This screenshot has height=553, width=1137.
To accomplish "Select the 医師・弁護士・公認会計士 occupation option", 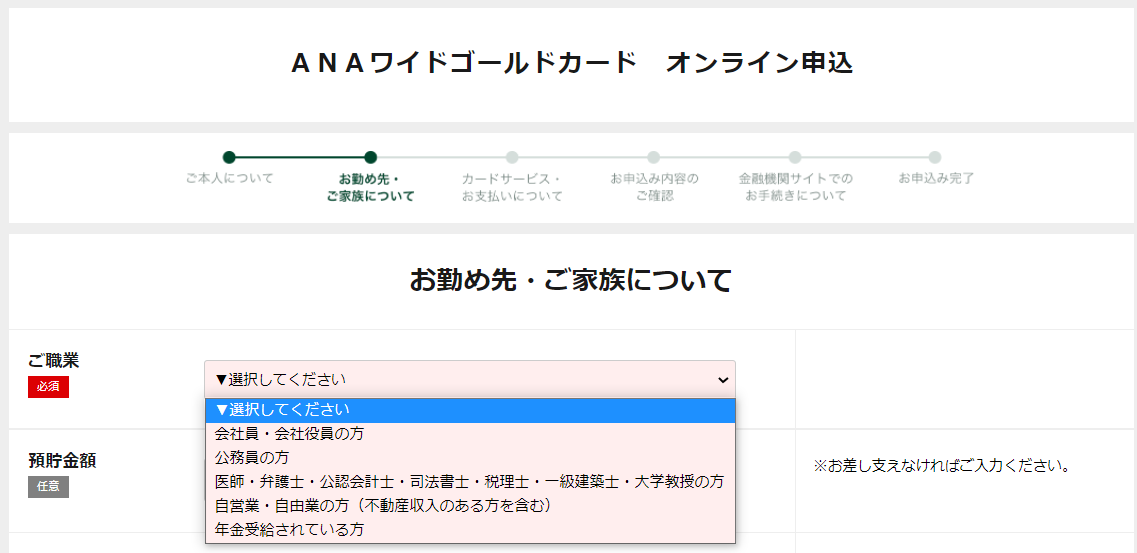I will pyautogui.click(x=469, y=481).
